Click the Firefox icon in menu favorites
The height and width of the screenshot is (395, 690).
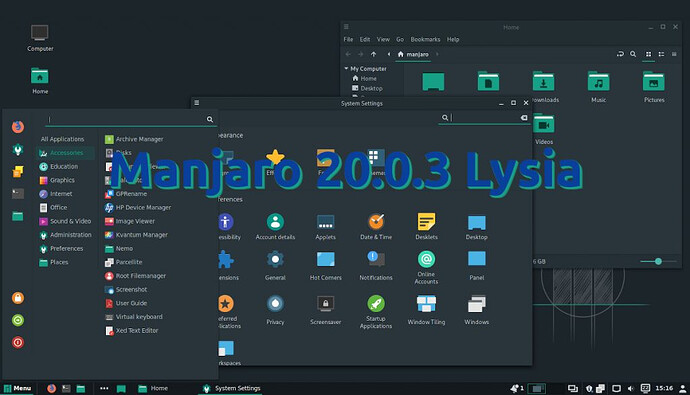pyautogui.click(x=18, y=127)
